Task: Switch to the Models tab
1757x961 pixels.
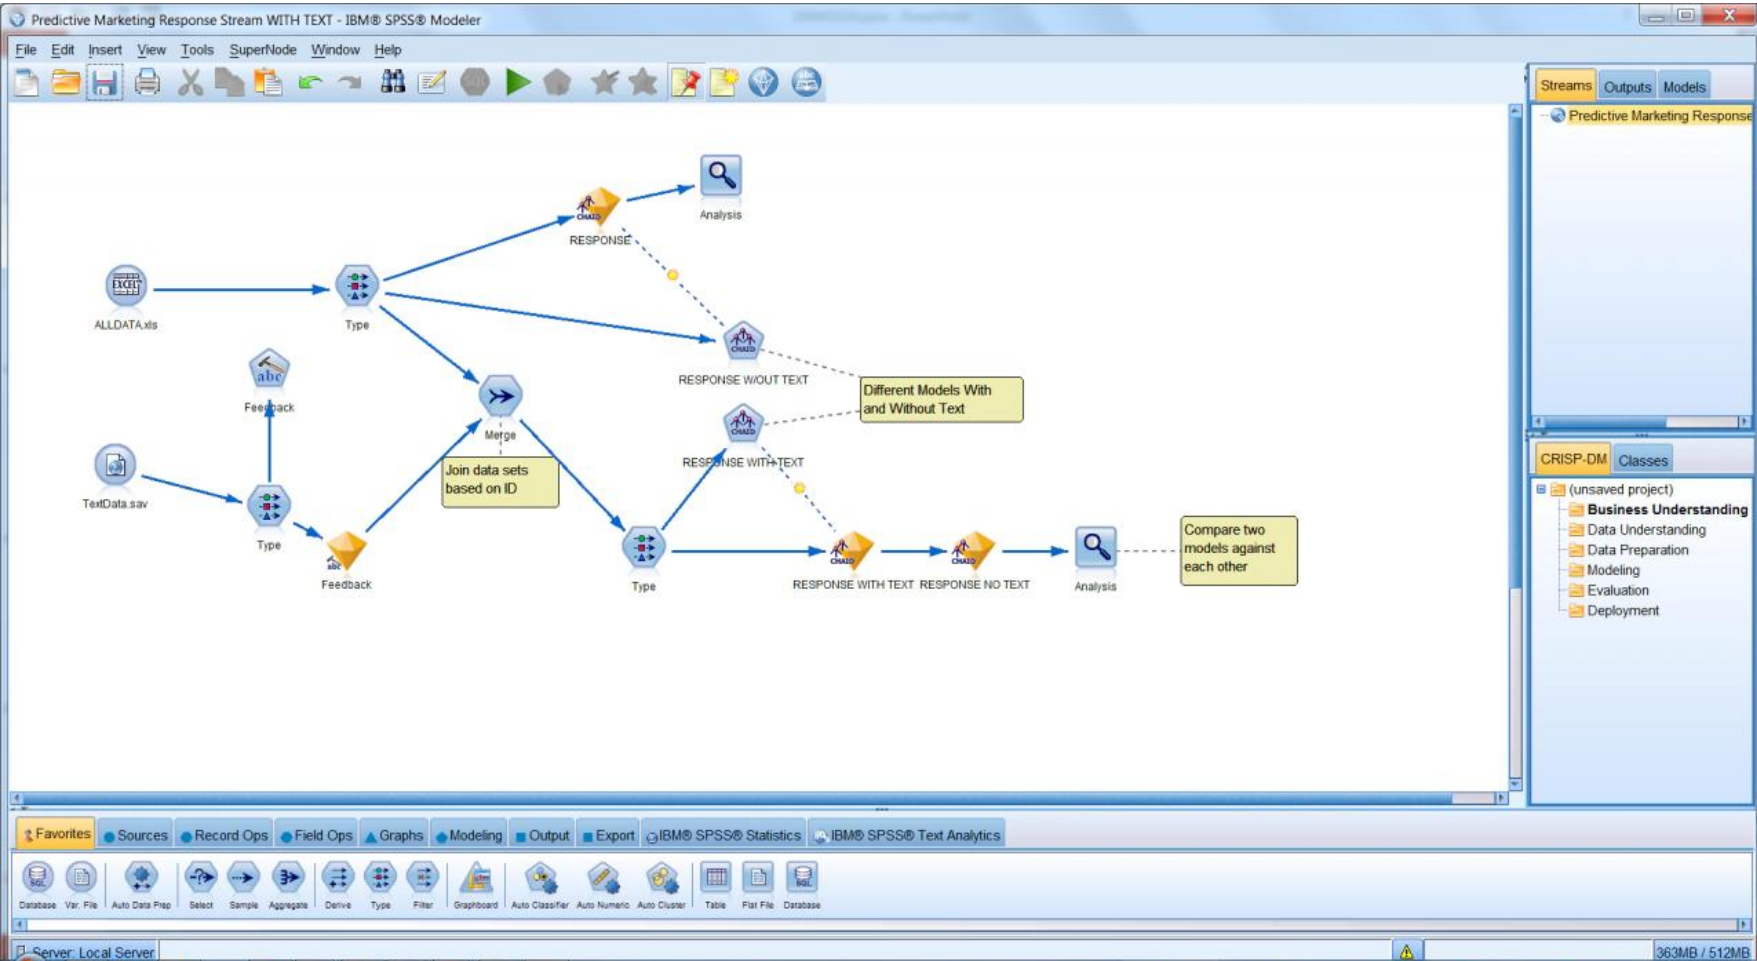Action: (1684, 87)
